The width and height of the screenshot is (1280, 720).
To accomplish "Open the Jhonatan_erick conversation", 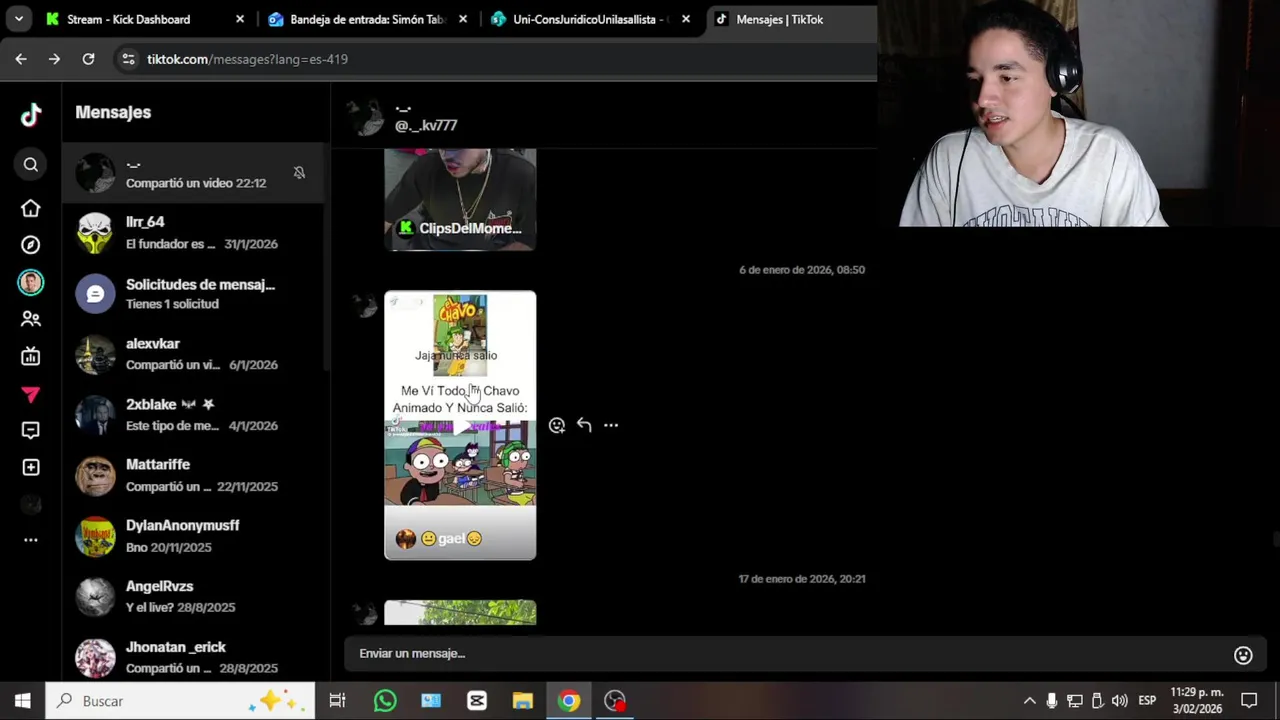I will 195,657.
